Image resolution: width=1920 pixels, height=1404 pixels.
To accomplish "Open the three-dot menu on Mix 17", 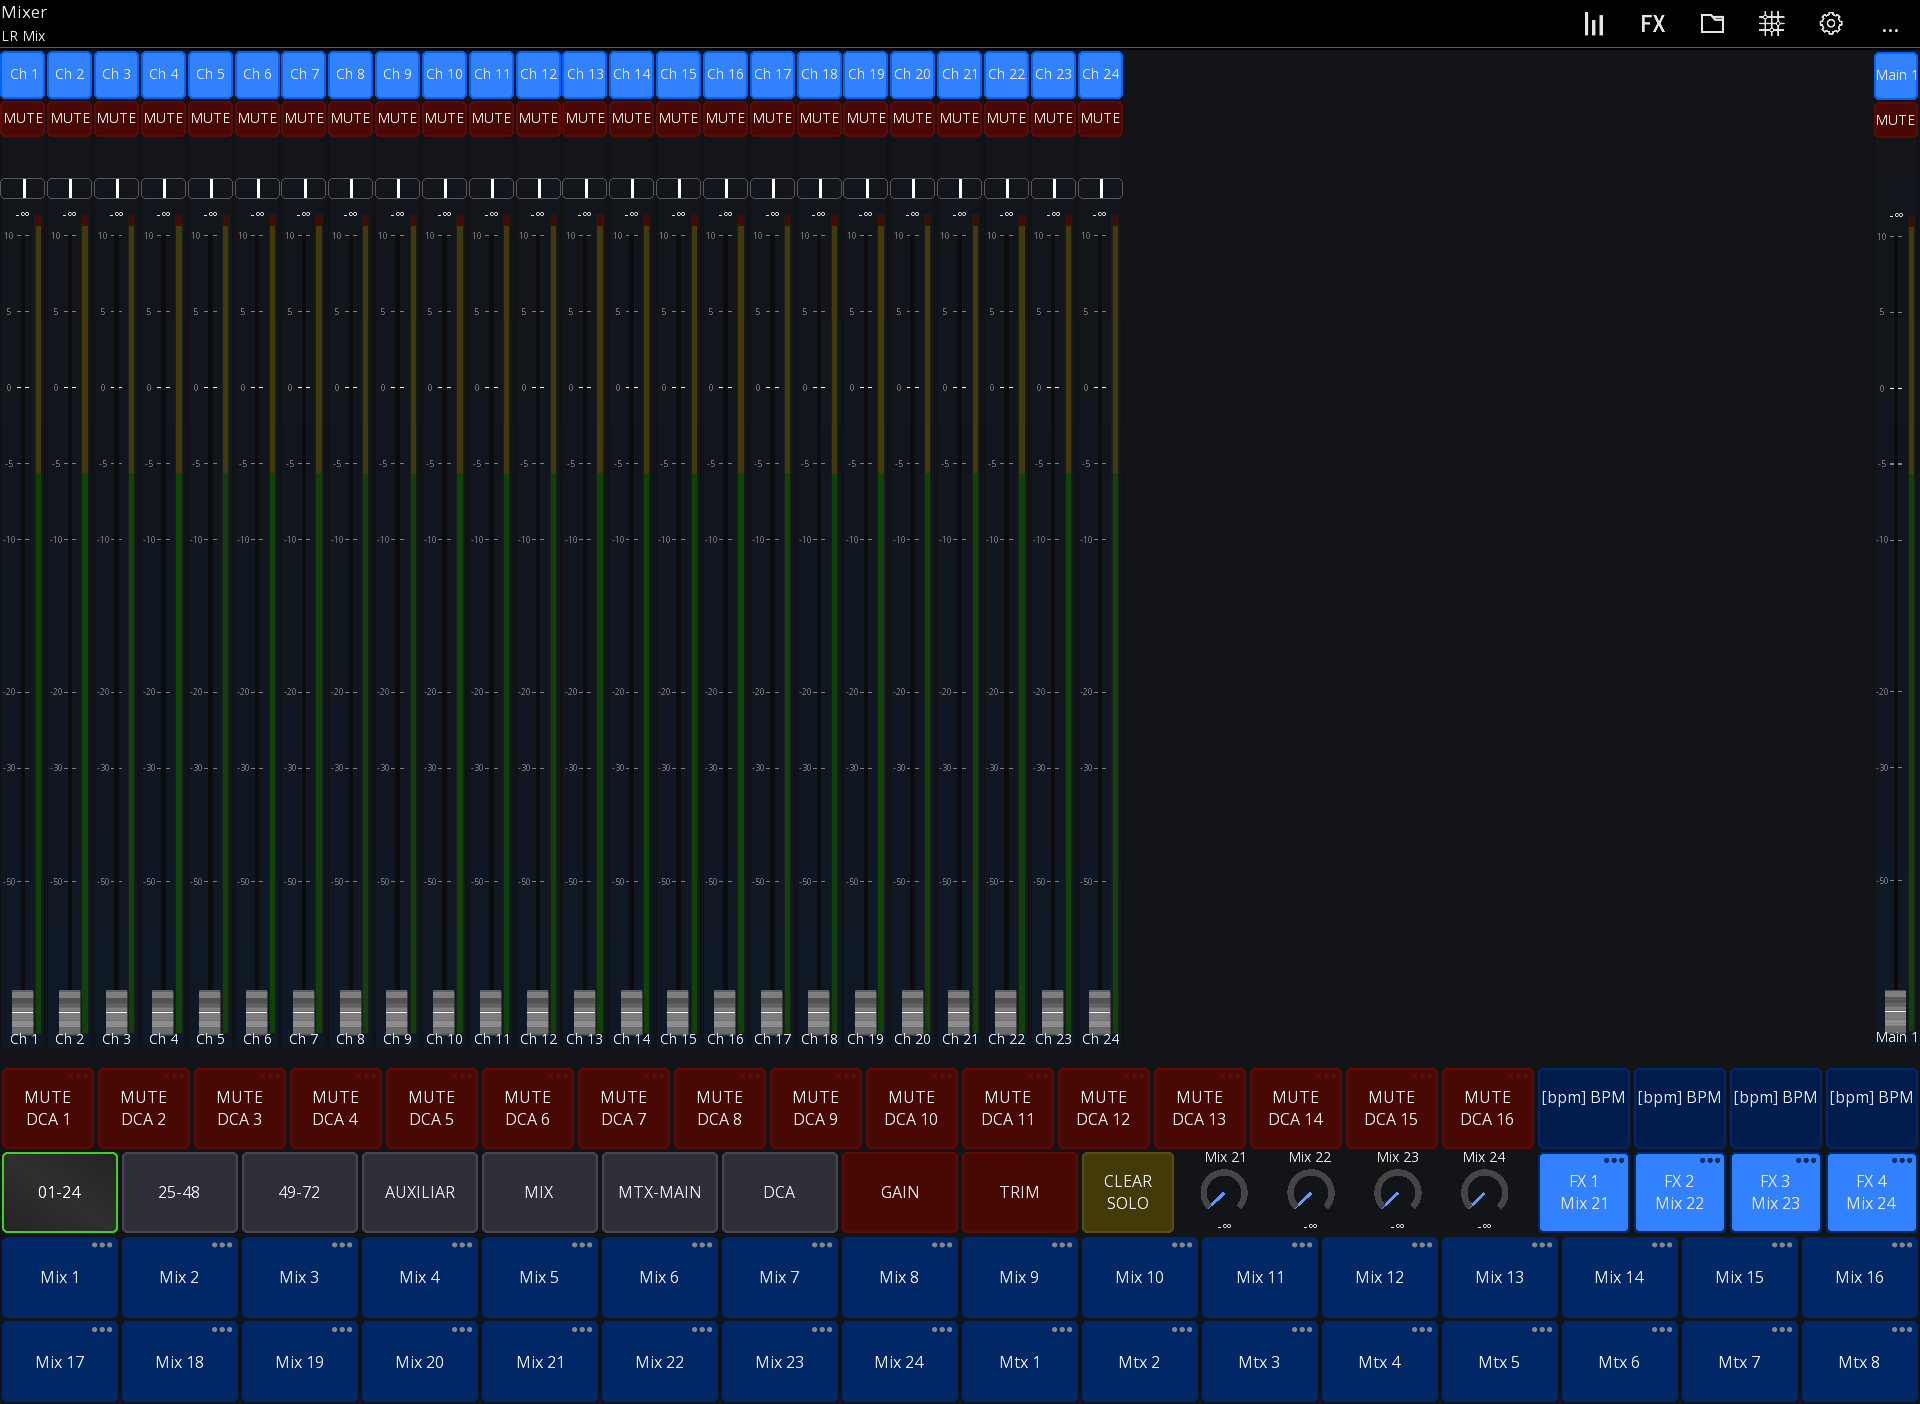I will pyautogui.click(x=102, y=1330).
